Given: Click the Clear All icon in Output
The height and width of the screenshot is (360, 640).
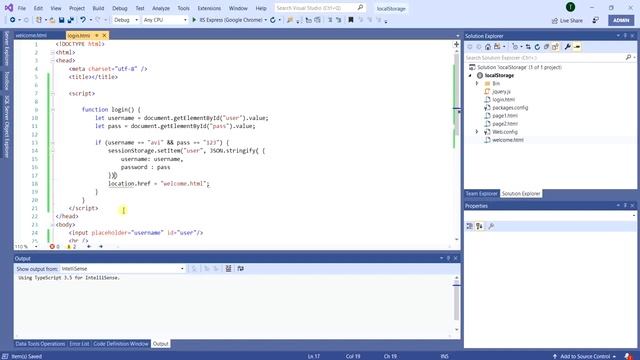Looking at the screenshot, I should click(x=228, y=269).
